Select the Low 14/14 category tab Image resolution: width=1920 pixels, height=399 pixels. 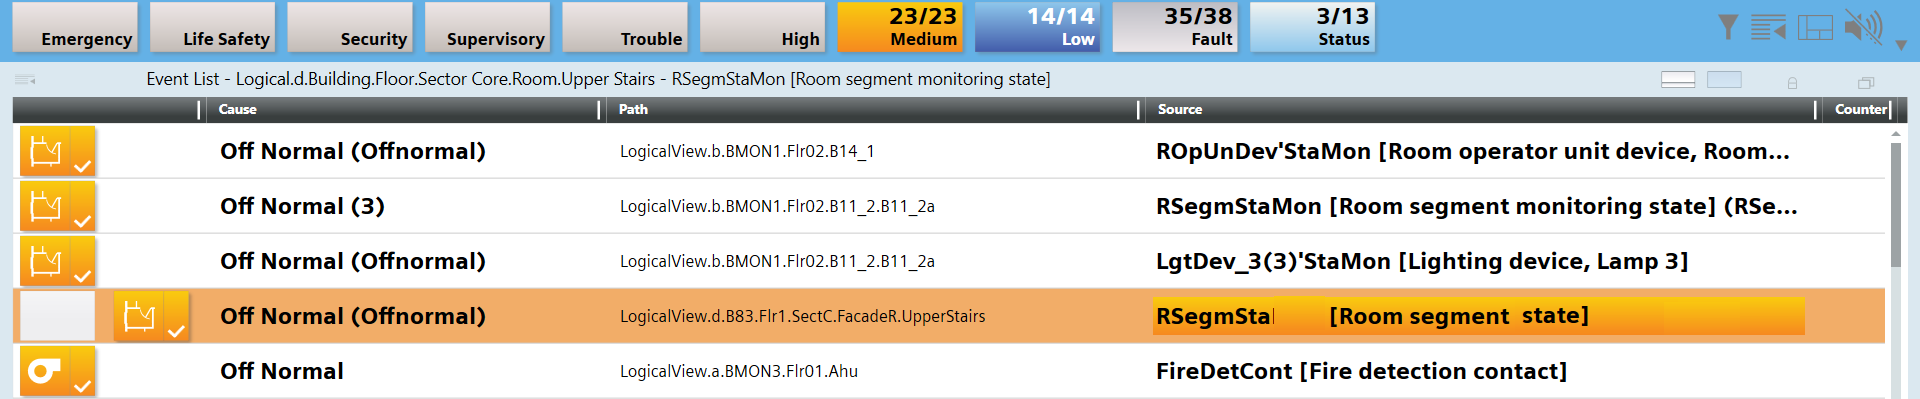(x=1037, y=27)
